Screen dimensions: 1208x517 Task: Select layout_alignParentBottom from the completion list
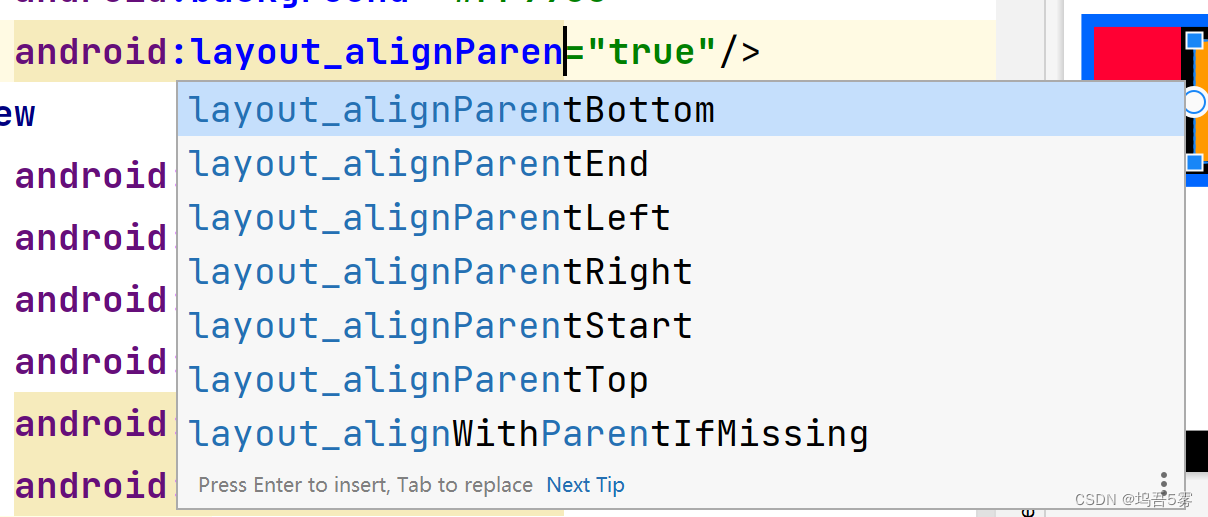452,110
